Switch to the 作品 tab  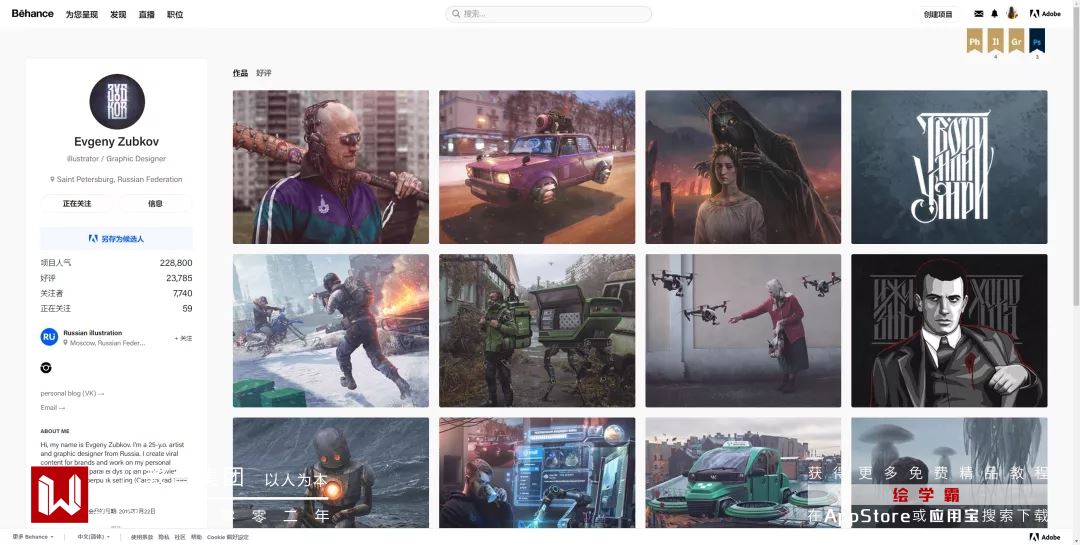[240, 73]
